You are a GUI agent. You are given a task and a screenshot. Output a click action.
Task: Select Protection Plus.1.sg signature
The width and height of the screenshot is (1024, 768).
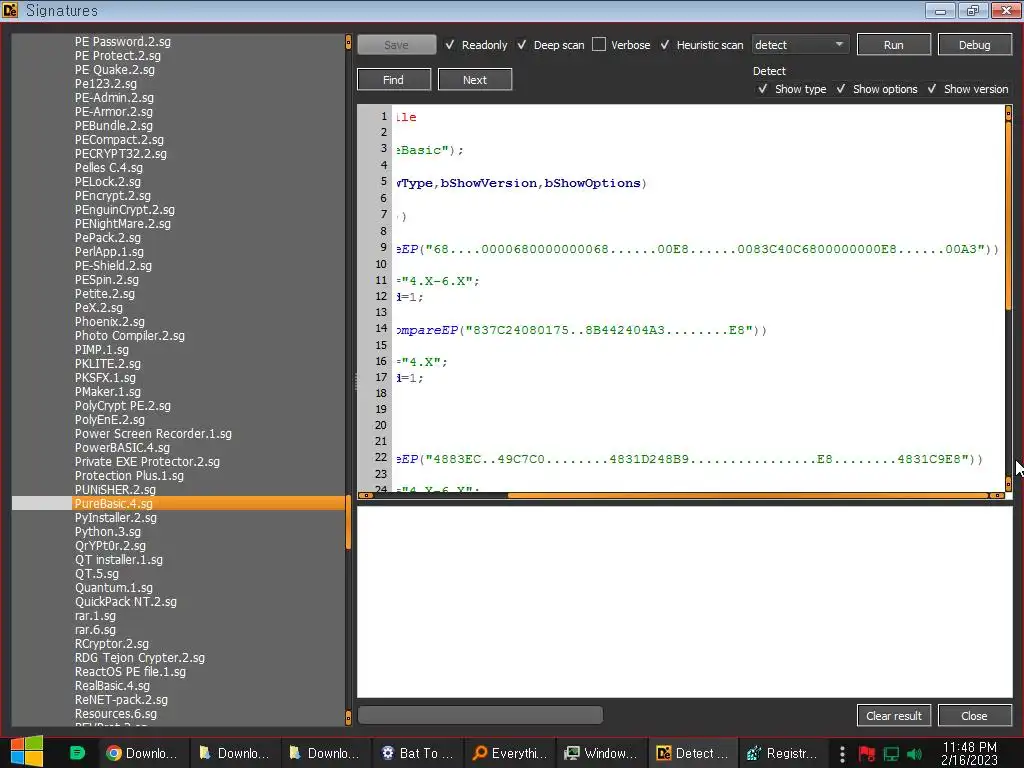[x=129, y=475]
